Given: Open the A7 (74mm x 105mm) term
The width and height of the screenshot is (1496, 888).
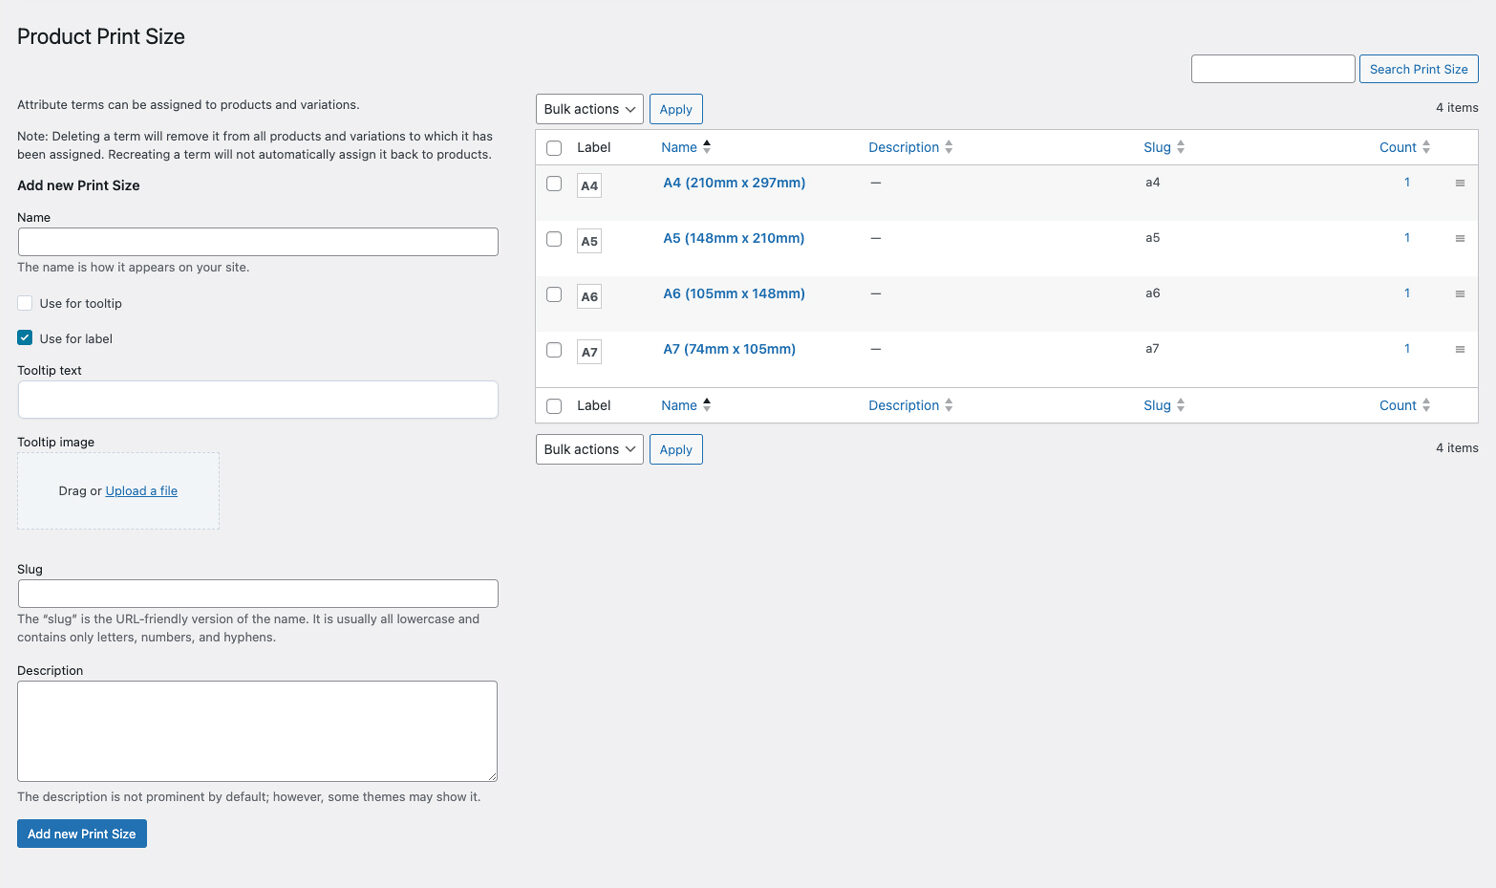Looking at the screenshot, I should 729,349.
